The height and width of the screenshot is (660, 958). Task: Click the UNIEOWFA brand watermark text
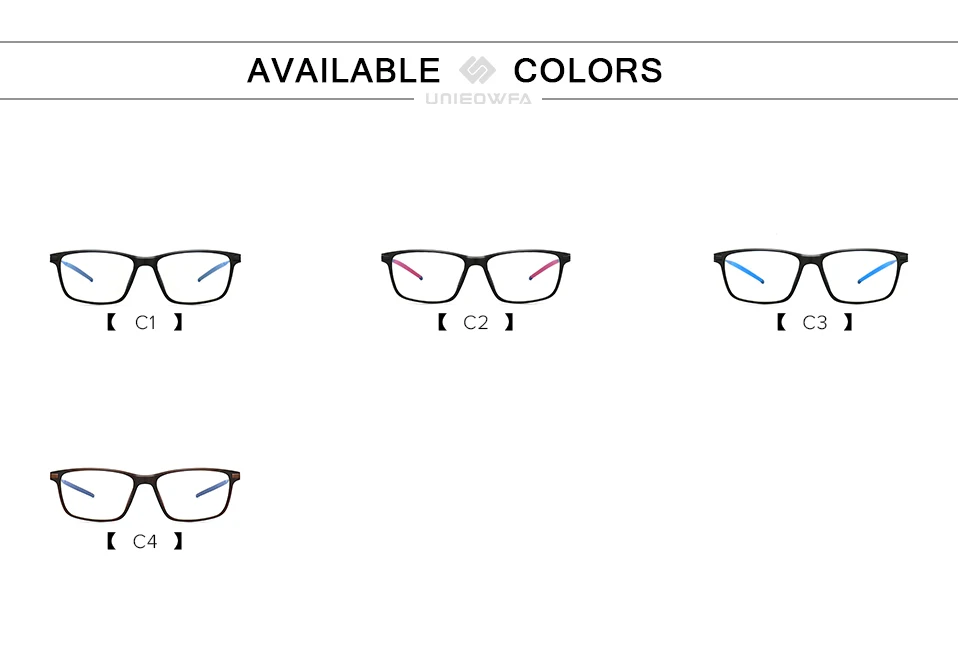(x=478, y=99)
